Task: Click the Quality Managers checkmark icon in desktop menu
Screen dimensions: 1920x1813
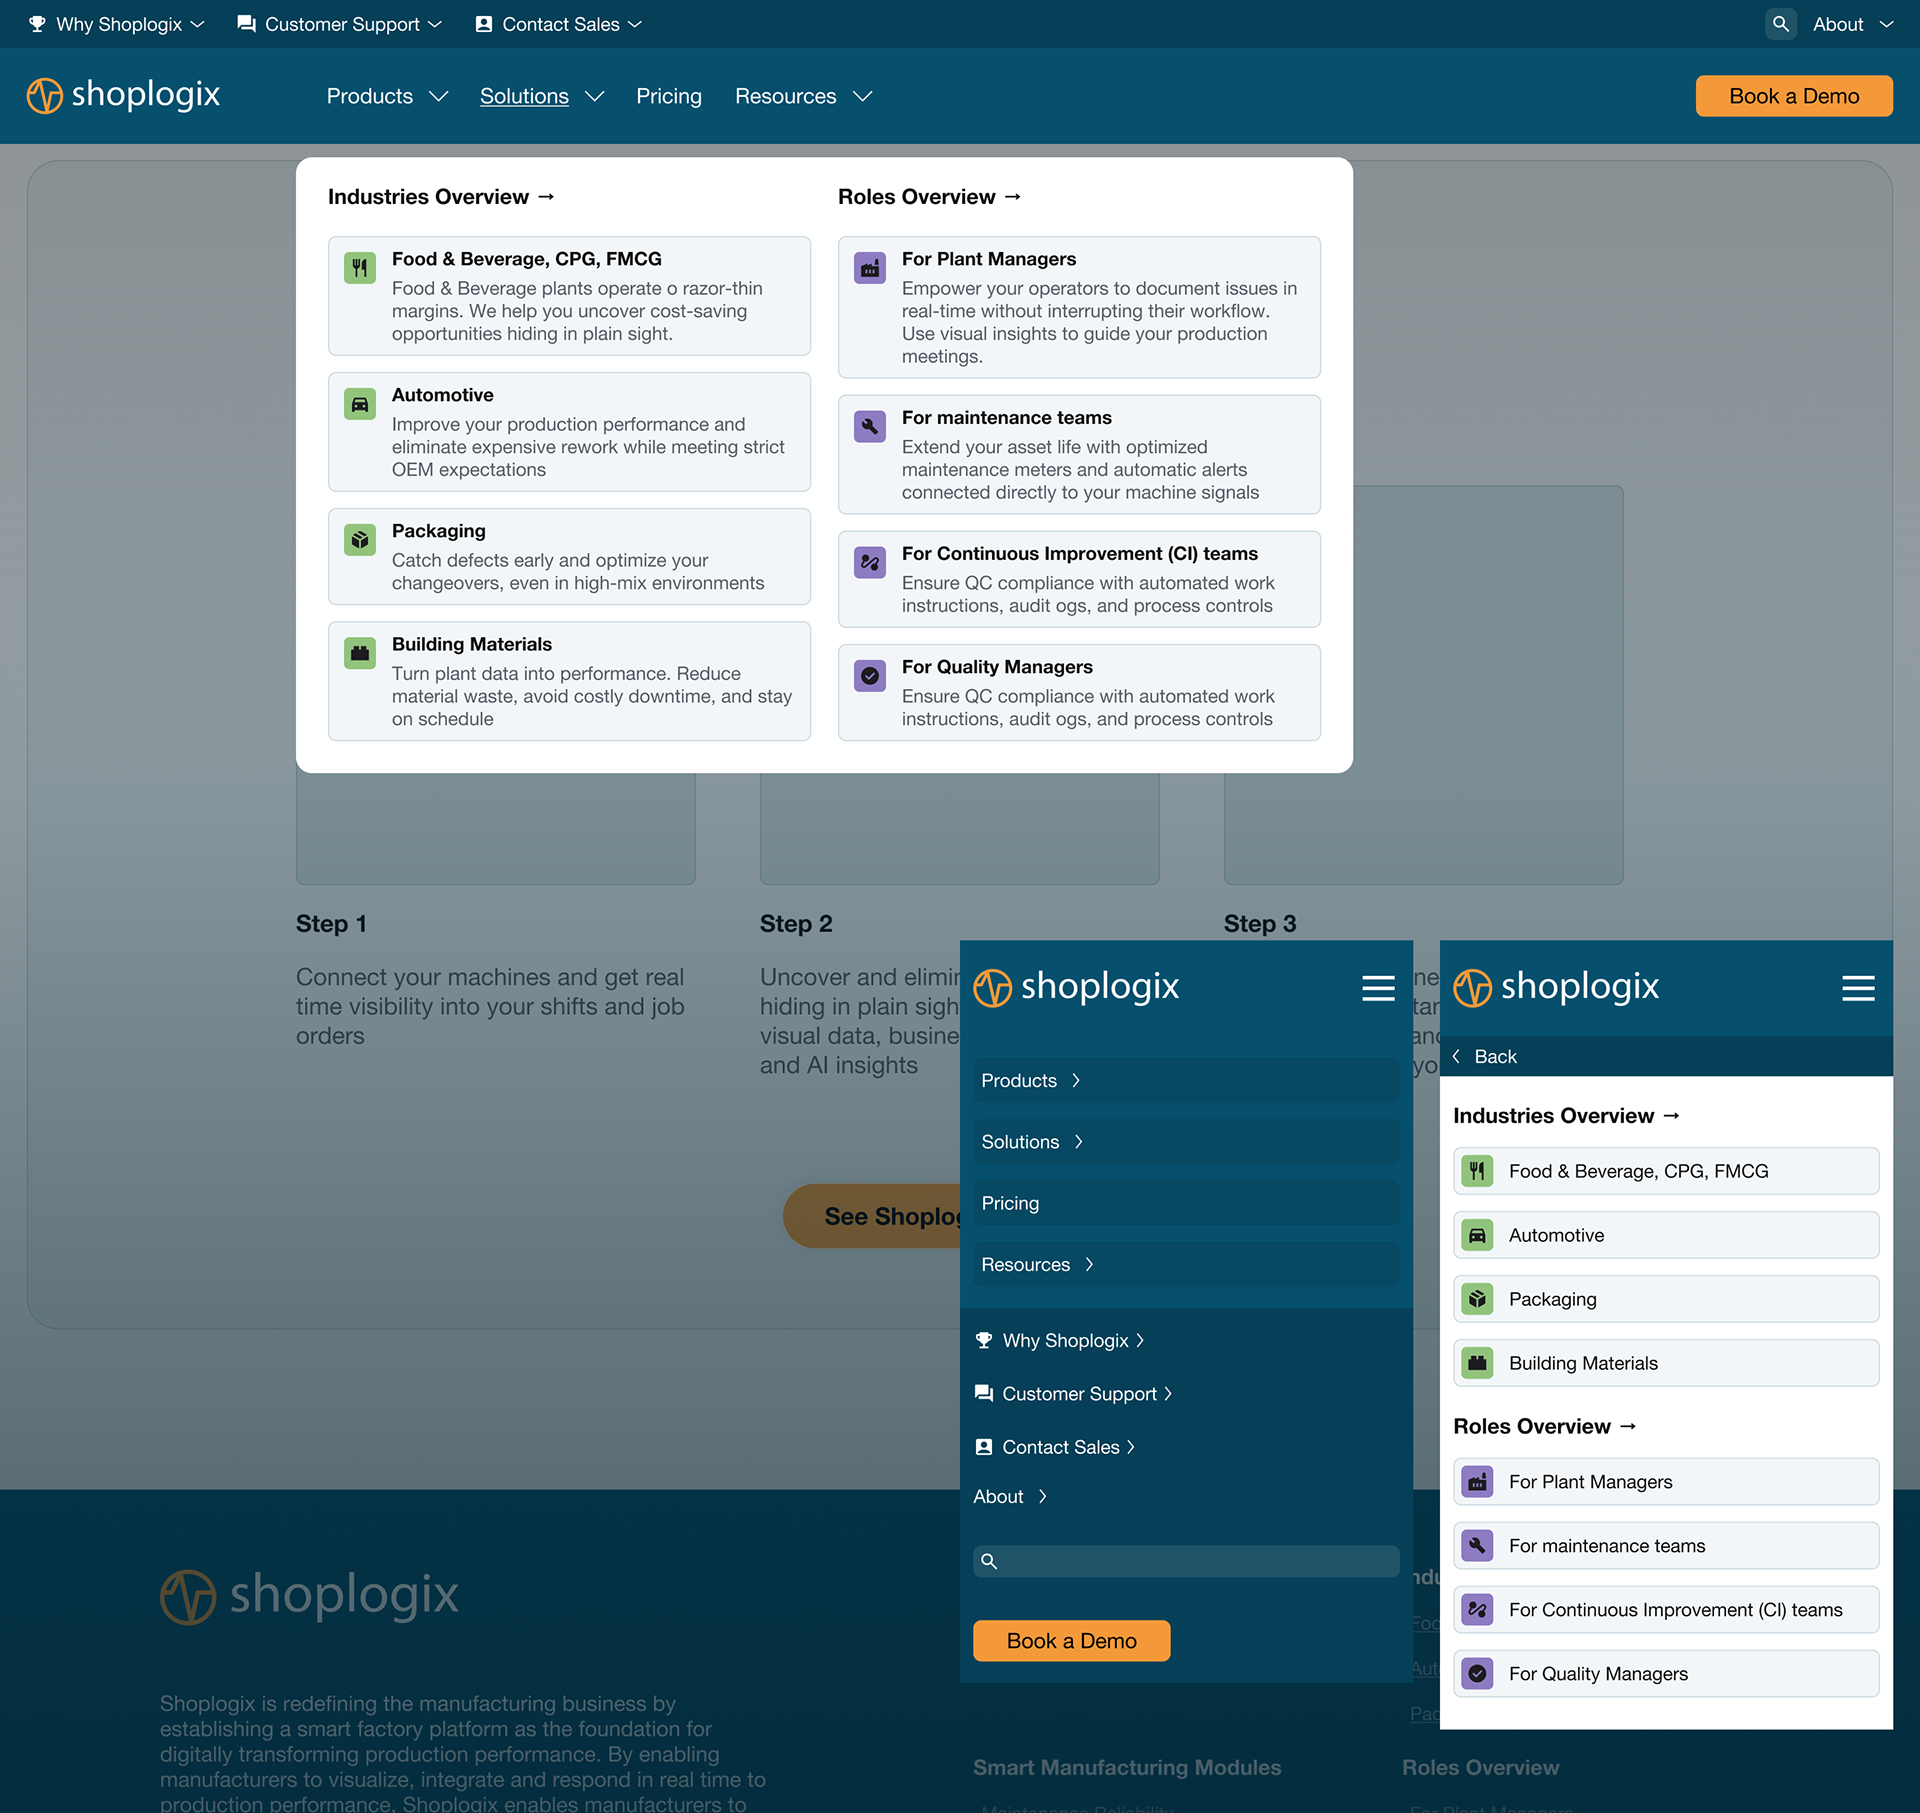Action: tap(870, 676)
